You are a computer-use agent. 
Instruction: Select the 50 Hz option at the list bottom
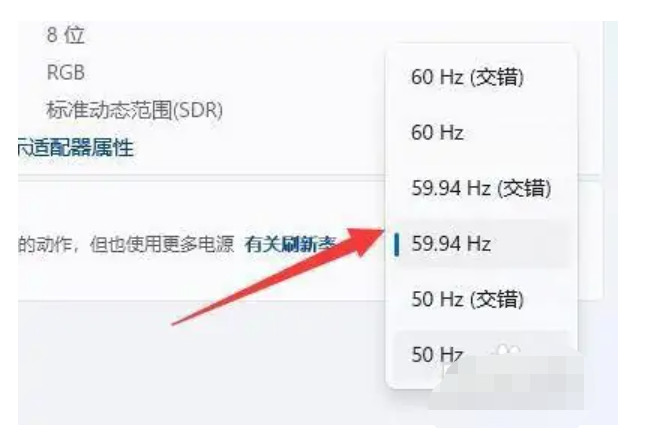(481, 355)
